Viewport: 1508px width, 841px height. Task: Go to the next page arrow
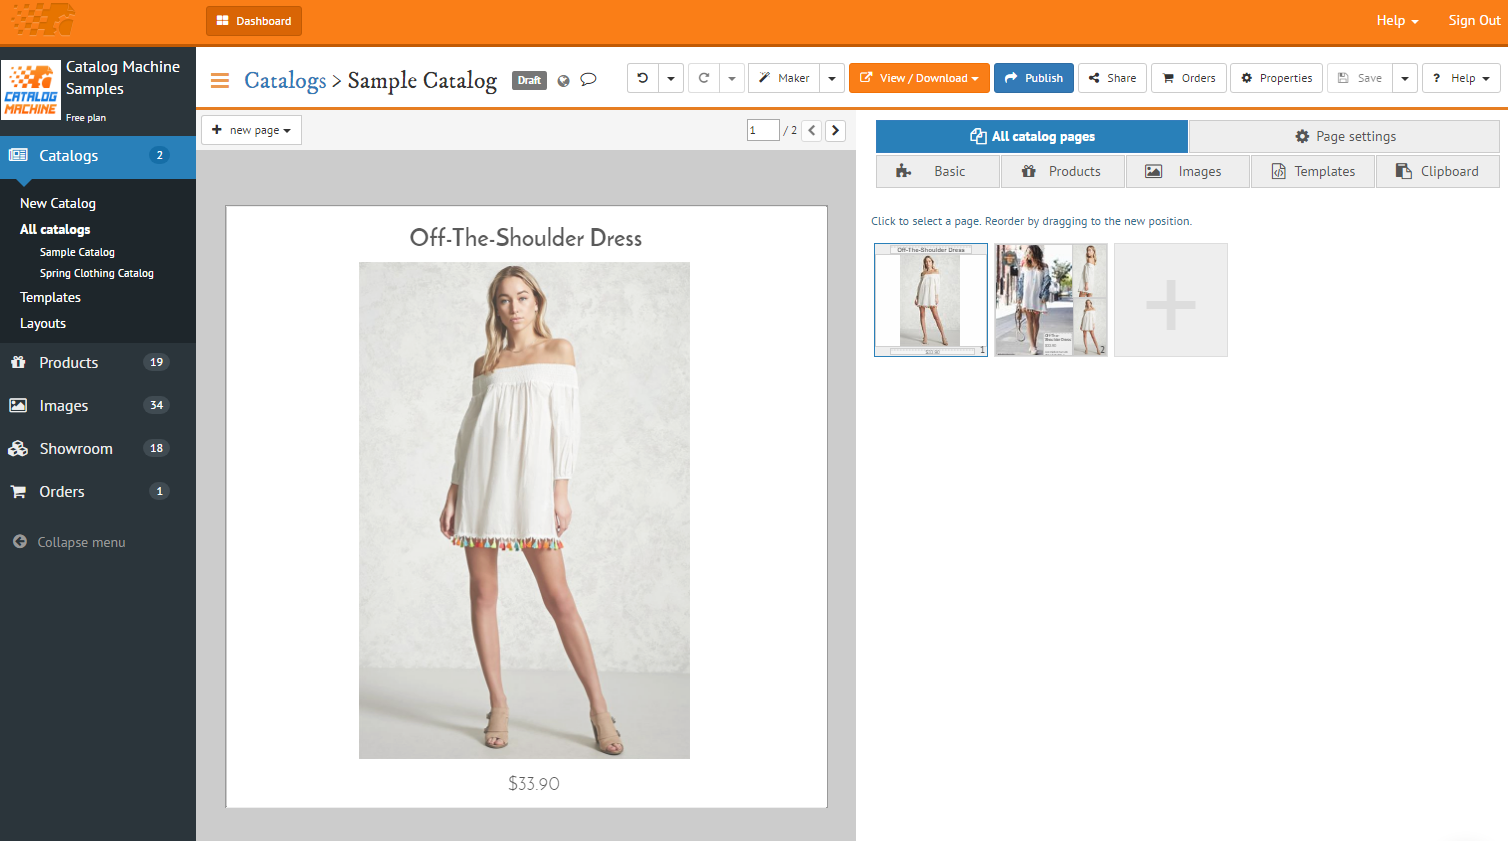835,130
